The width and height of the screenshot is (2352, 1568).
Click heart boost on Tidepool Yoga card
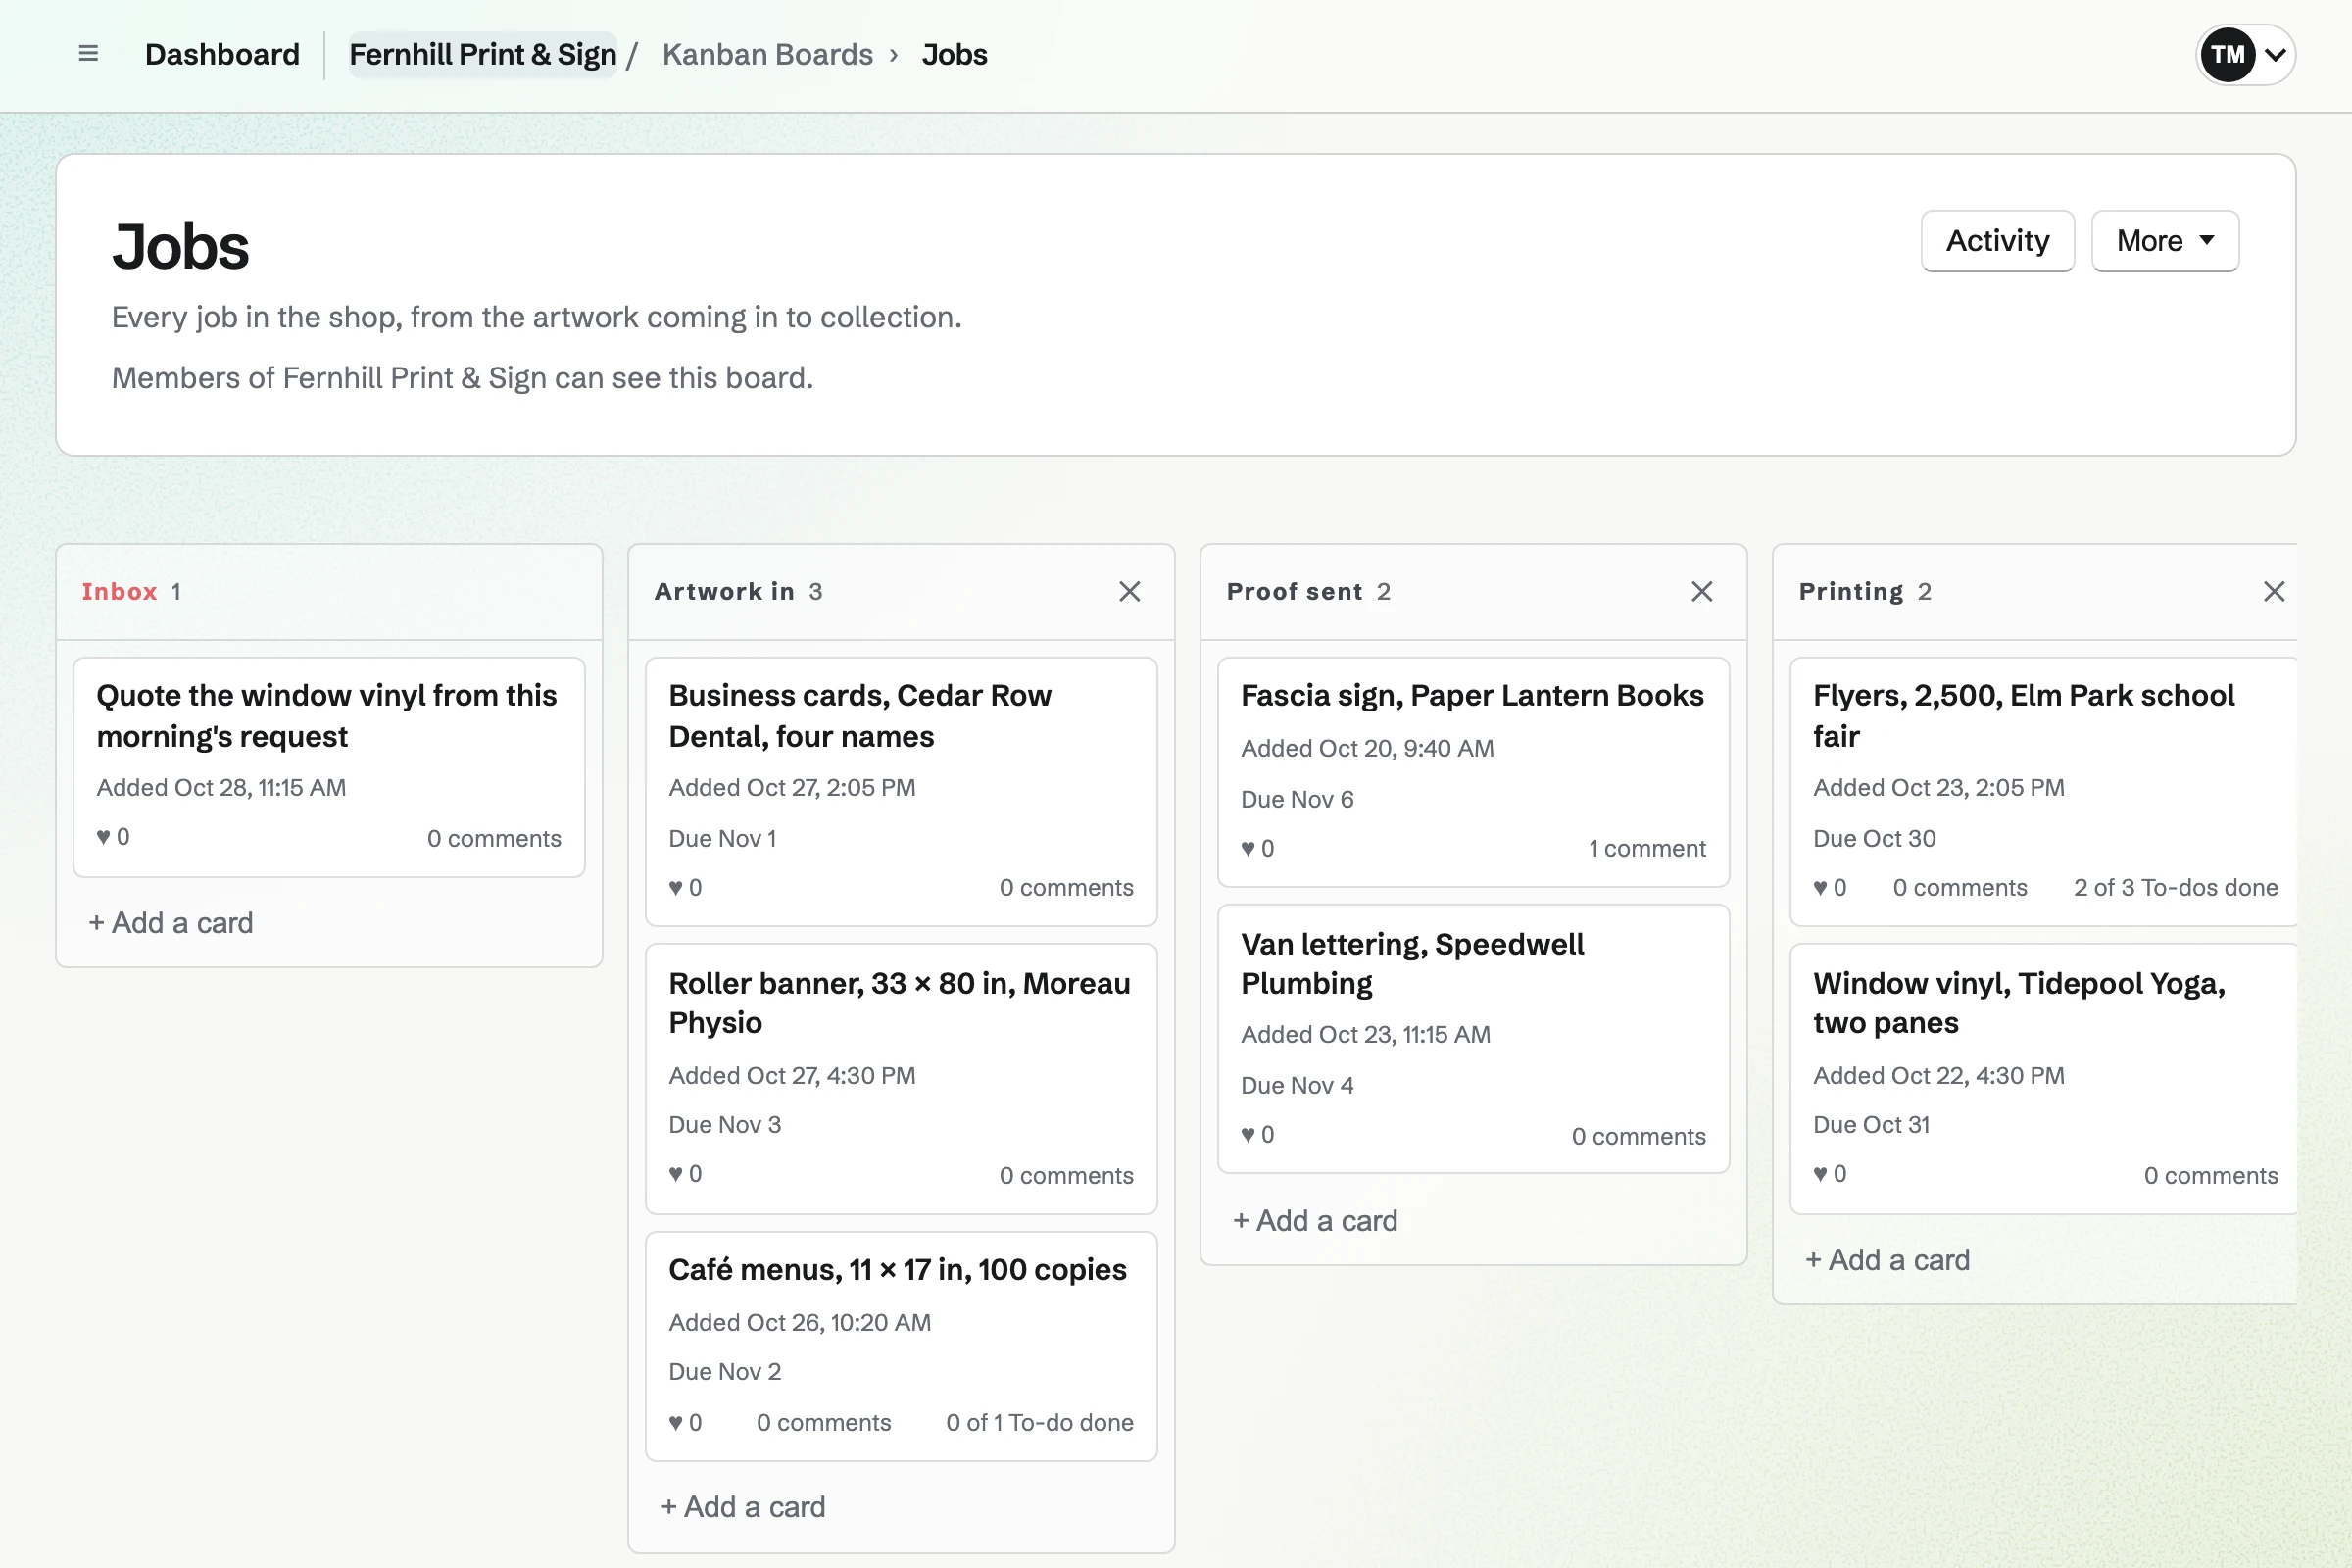pos(1829,1173)
